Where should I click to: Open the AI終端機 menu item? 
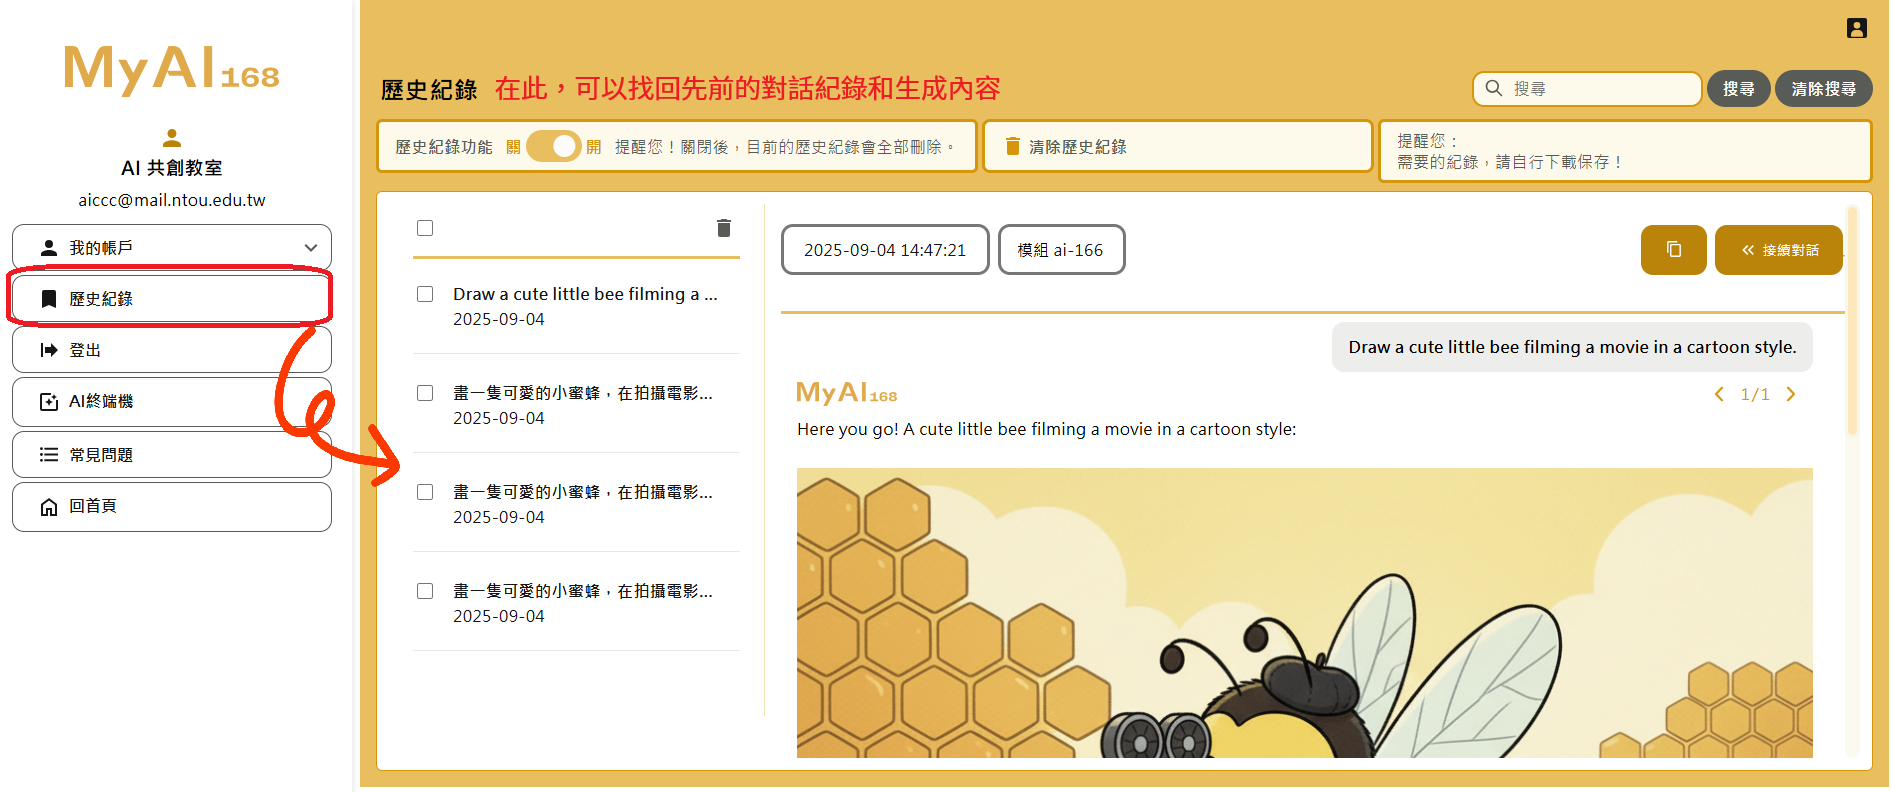(x=172, y=402)
